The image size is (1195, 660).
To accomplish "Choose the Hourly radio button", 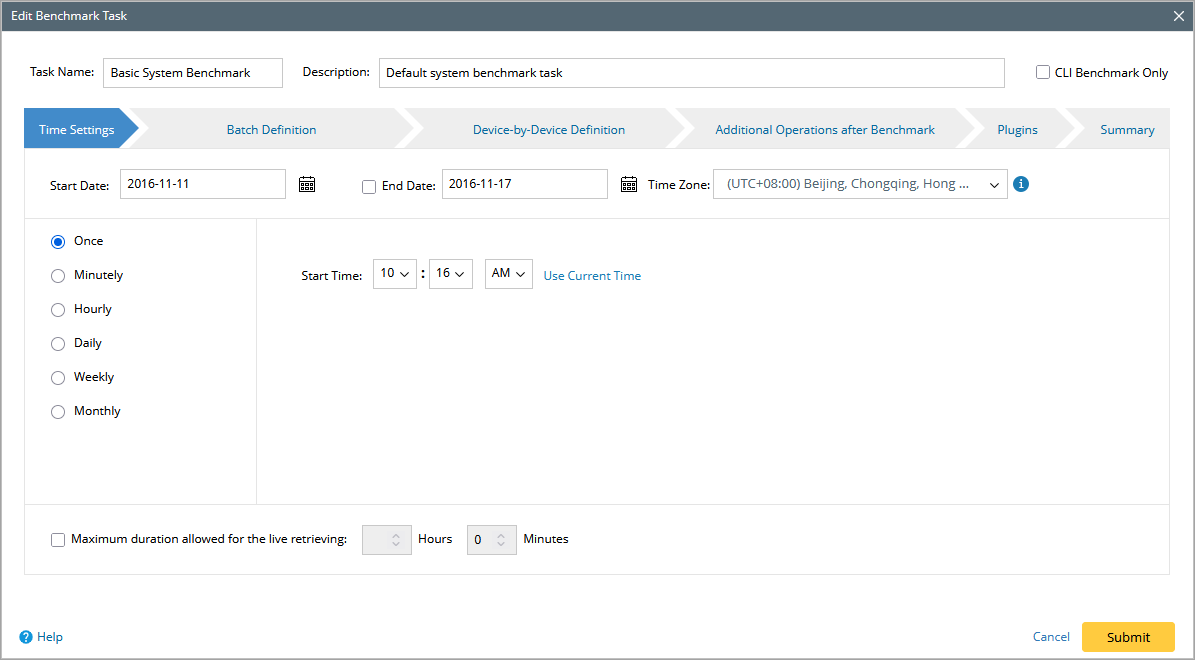I will pyautogui.click(x=58, y=309).
